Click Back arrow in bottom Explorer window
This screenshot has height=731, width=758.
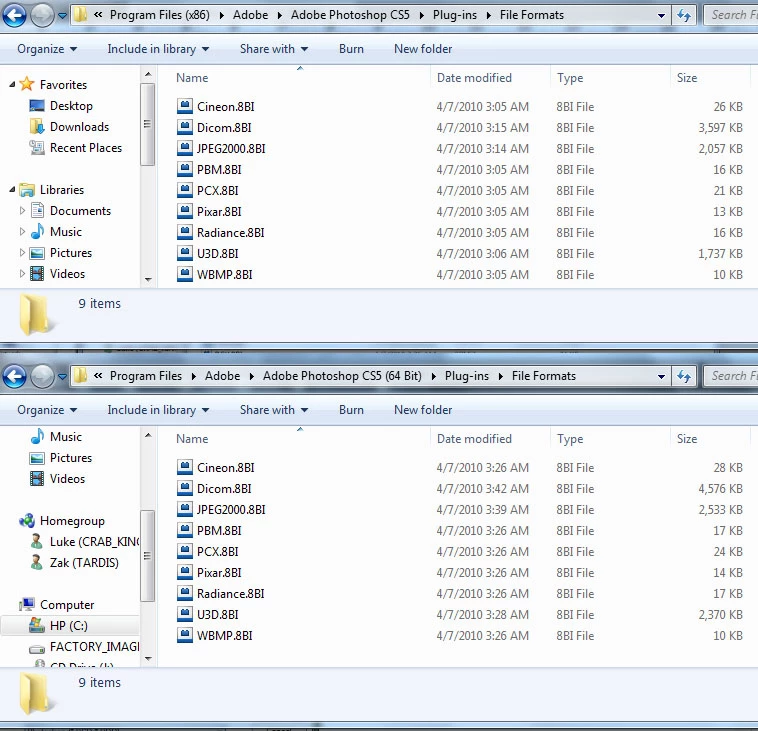pyautogui.click(x=15, y=376)
